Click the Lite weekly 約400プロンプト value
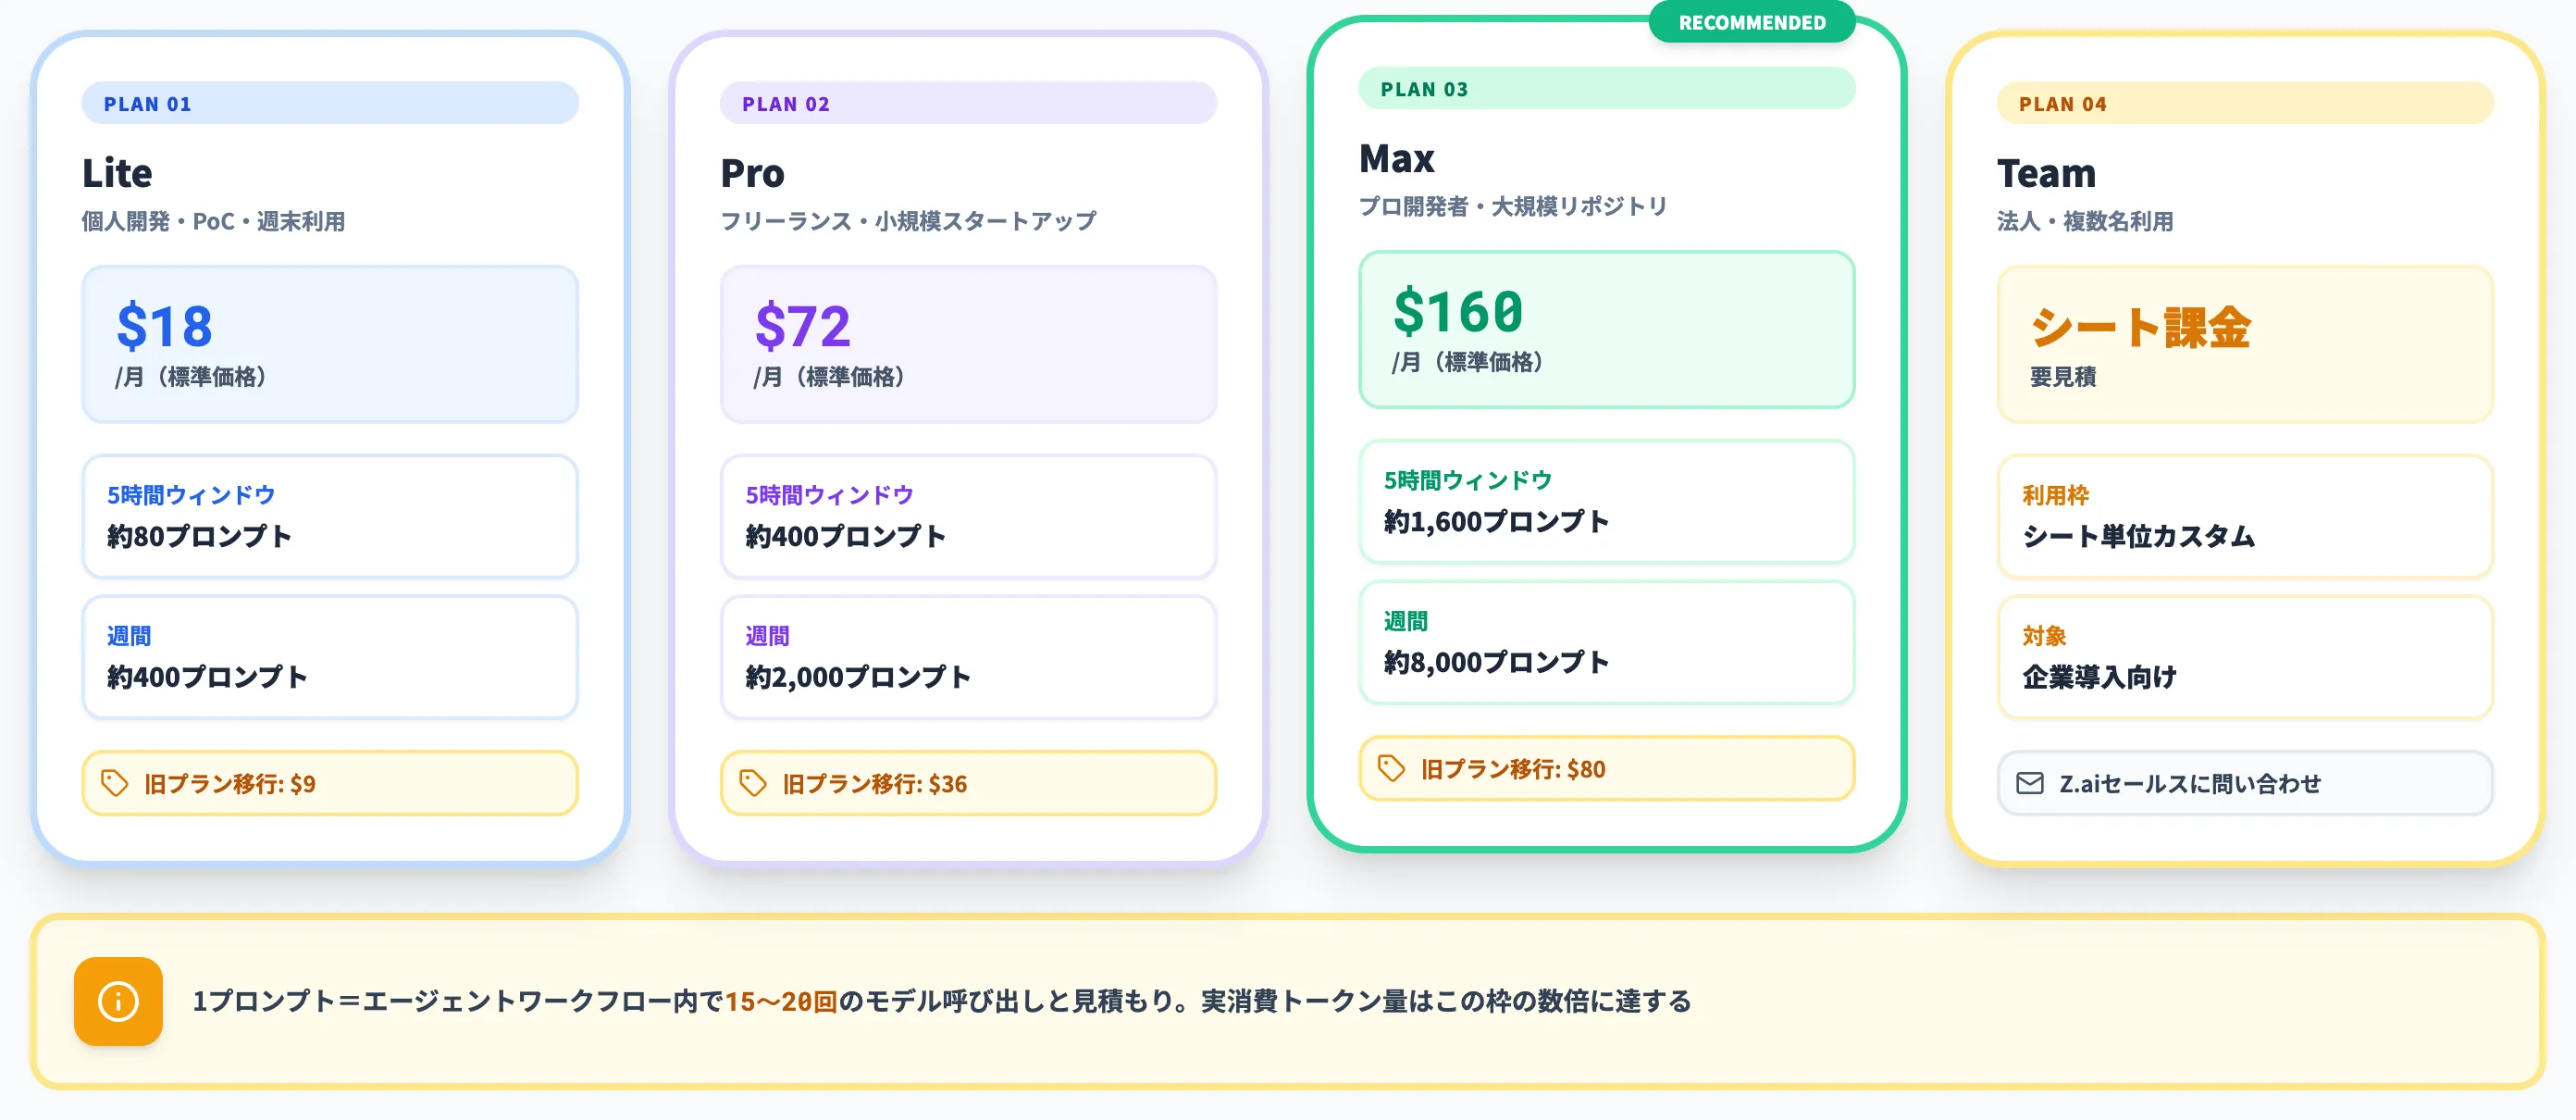This screenshot has height=1120, width=2576. (207, 677)
